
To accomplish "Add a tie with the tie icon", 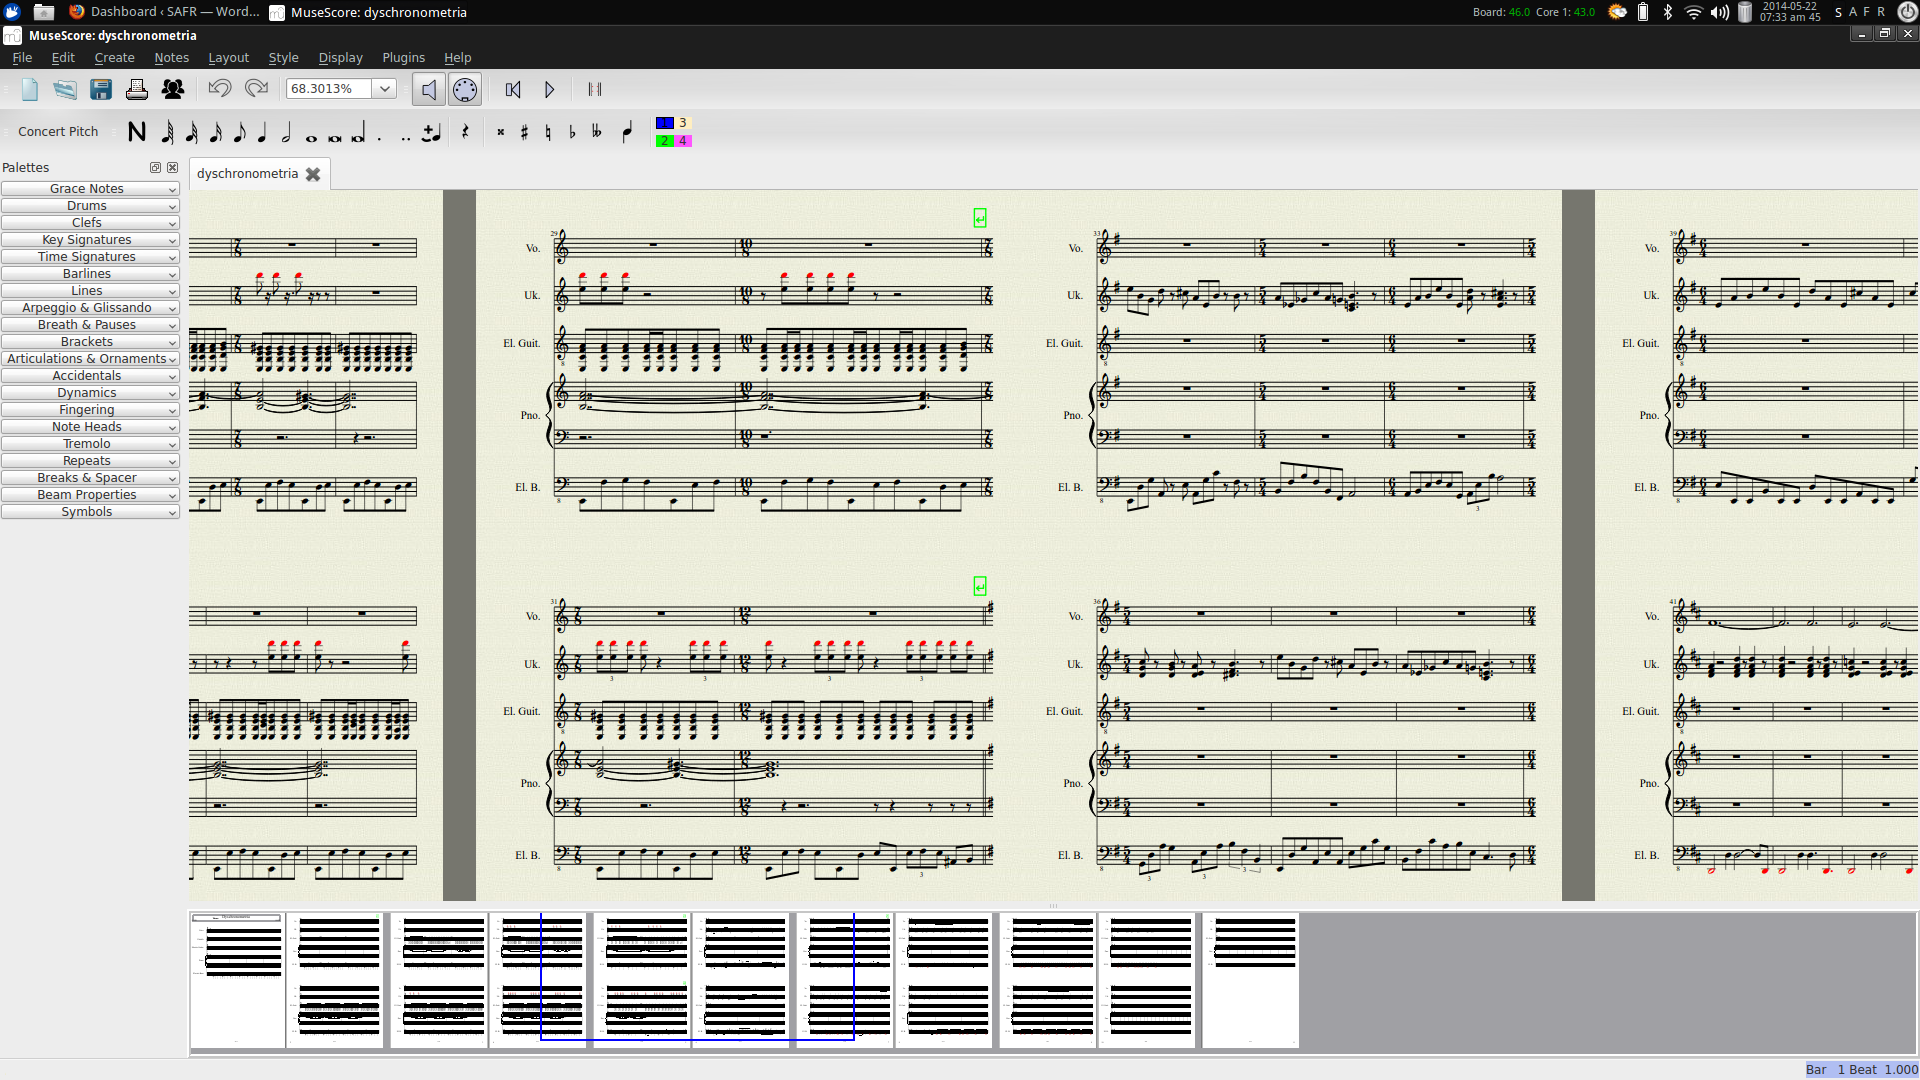I will (x=432, y=132).
